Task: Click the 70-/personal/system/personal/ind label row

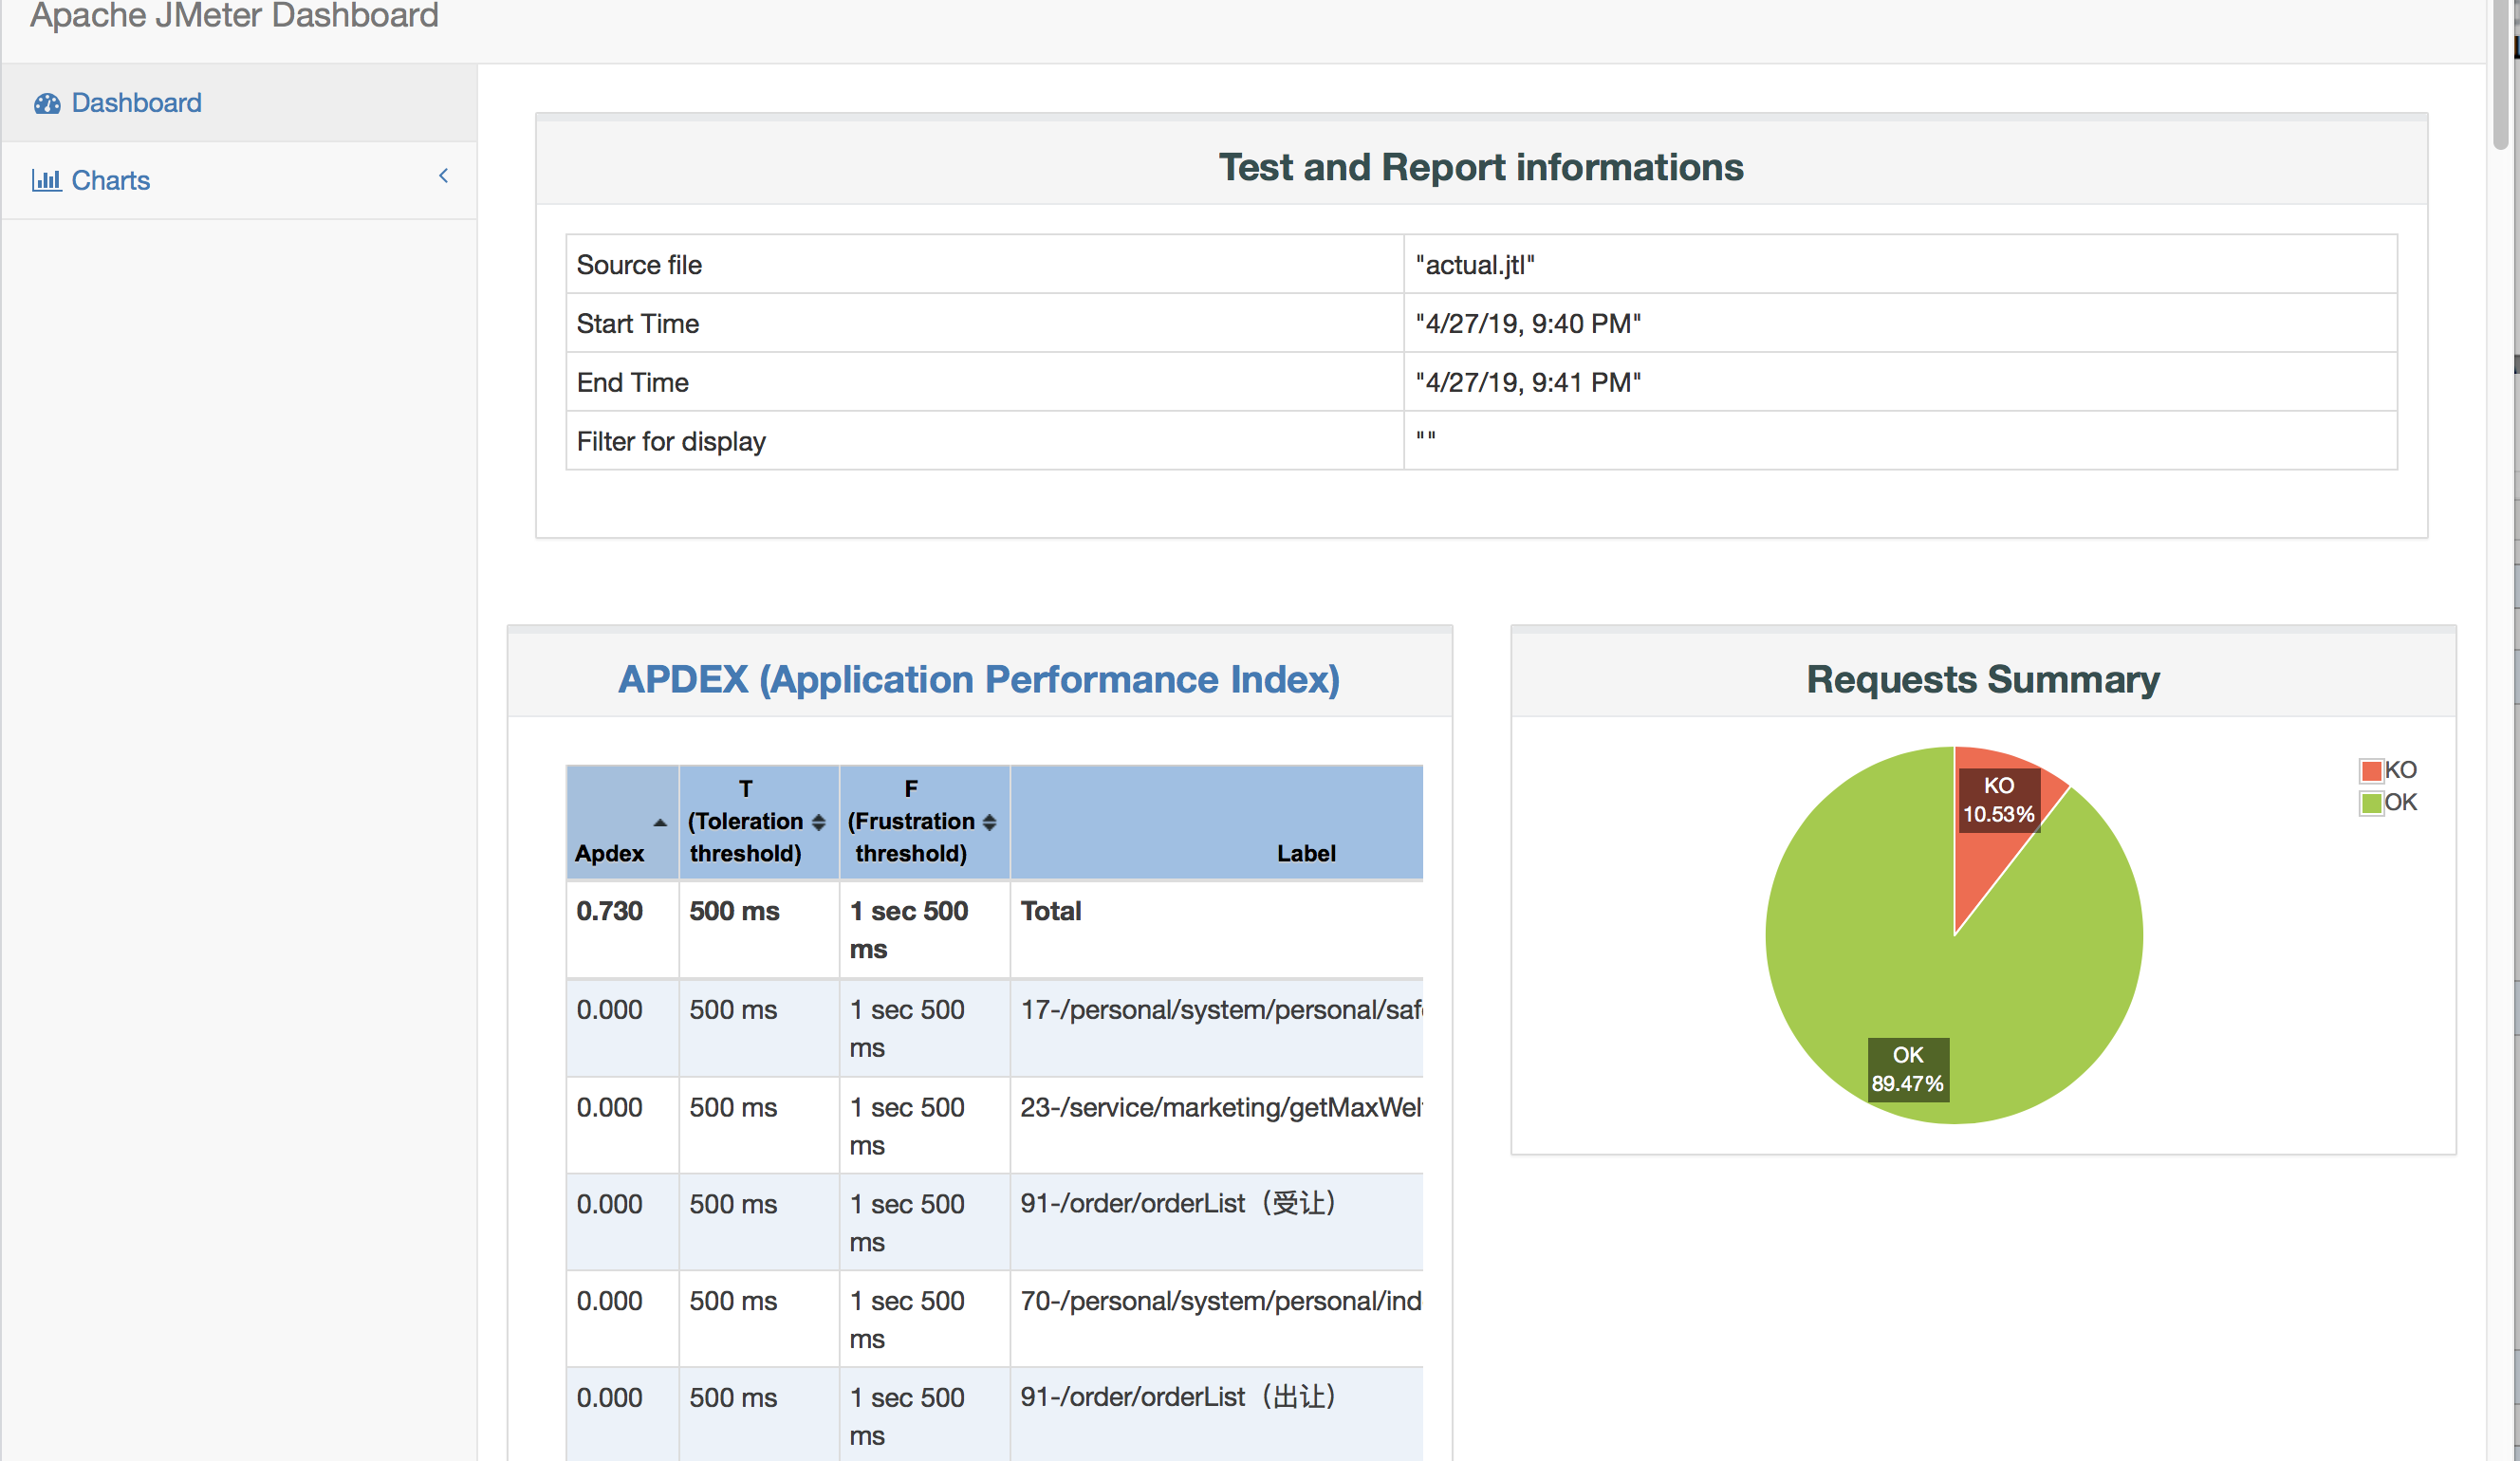Action: click(x=1220, y=1301)
